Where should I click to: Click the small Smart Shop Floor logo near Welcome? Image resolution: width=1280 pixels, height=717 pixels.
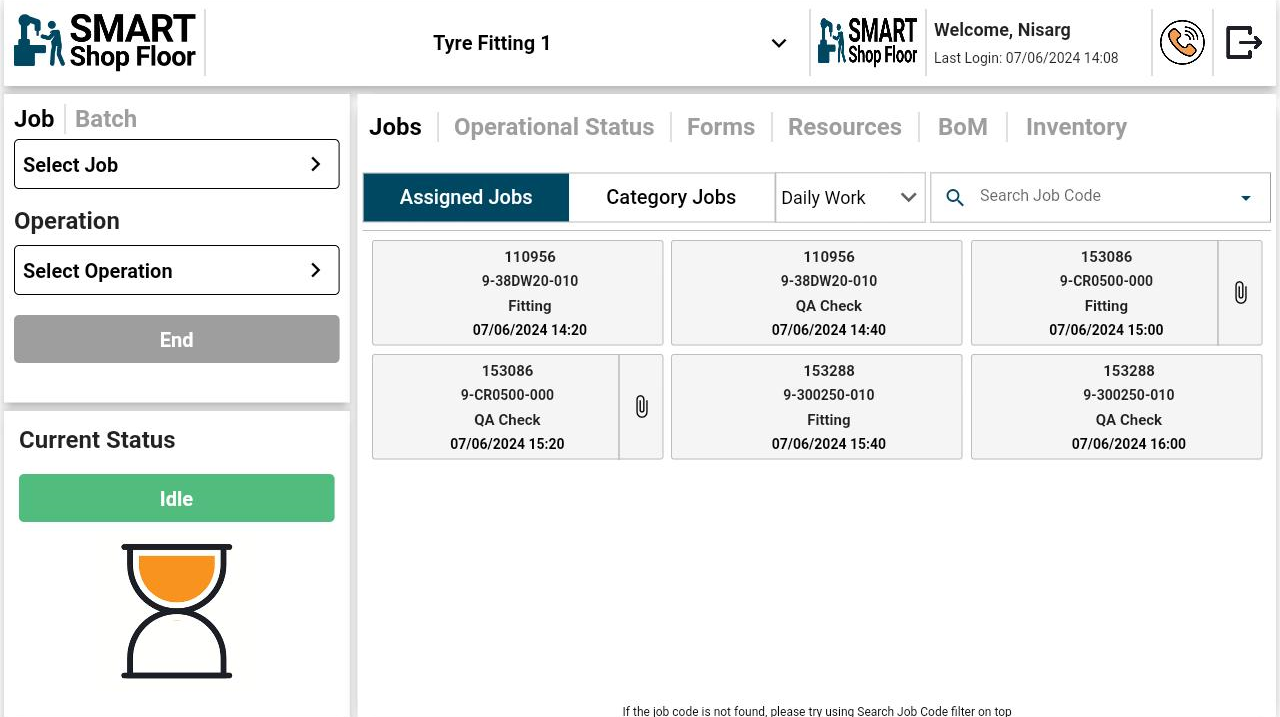(x=867, y=42)
